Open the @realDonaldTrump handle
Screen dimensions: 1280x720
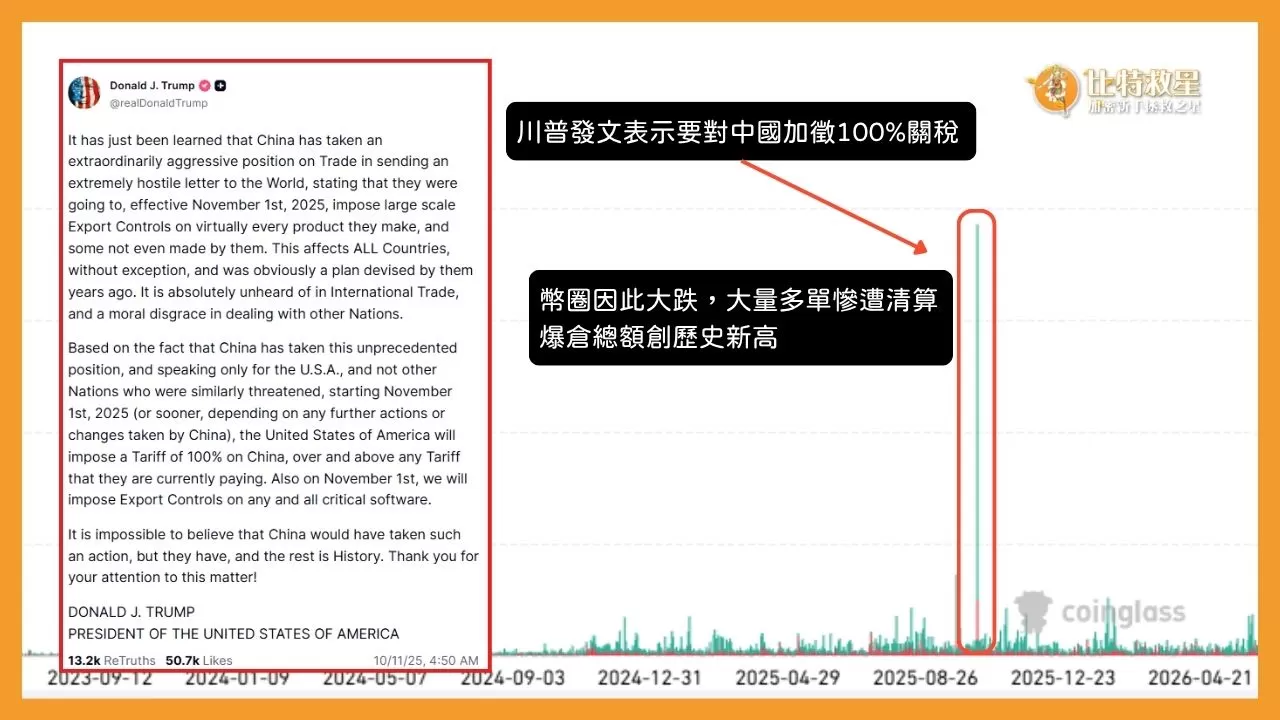point(159,103)
